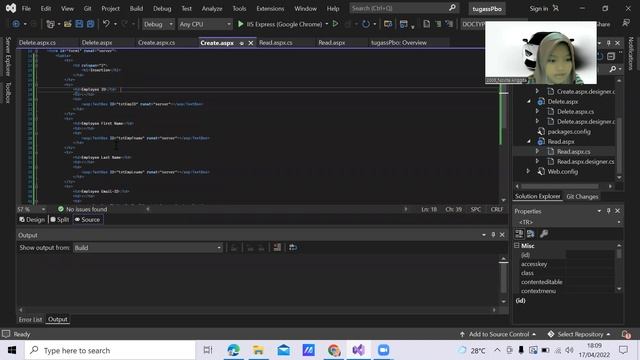Switch to the Git Changes tab
Viewport: 640px width, 360px height.
pos(582,196)
